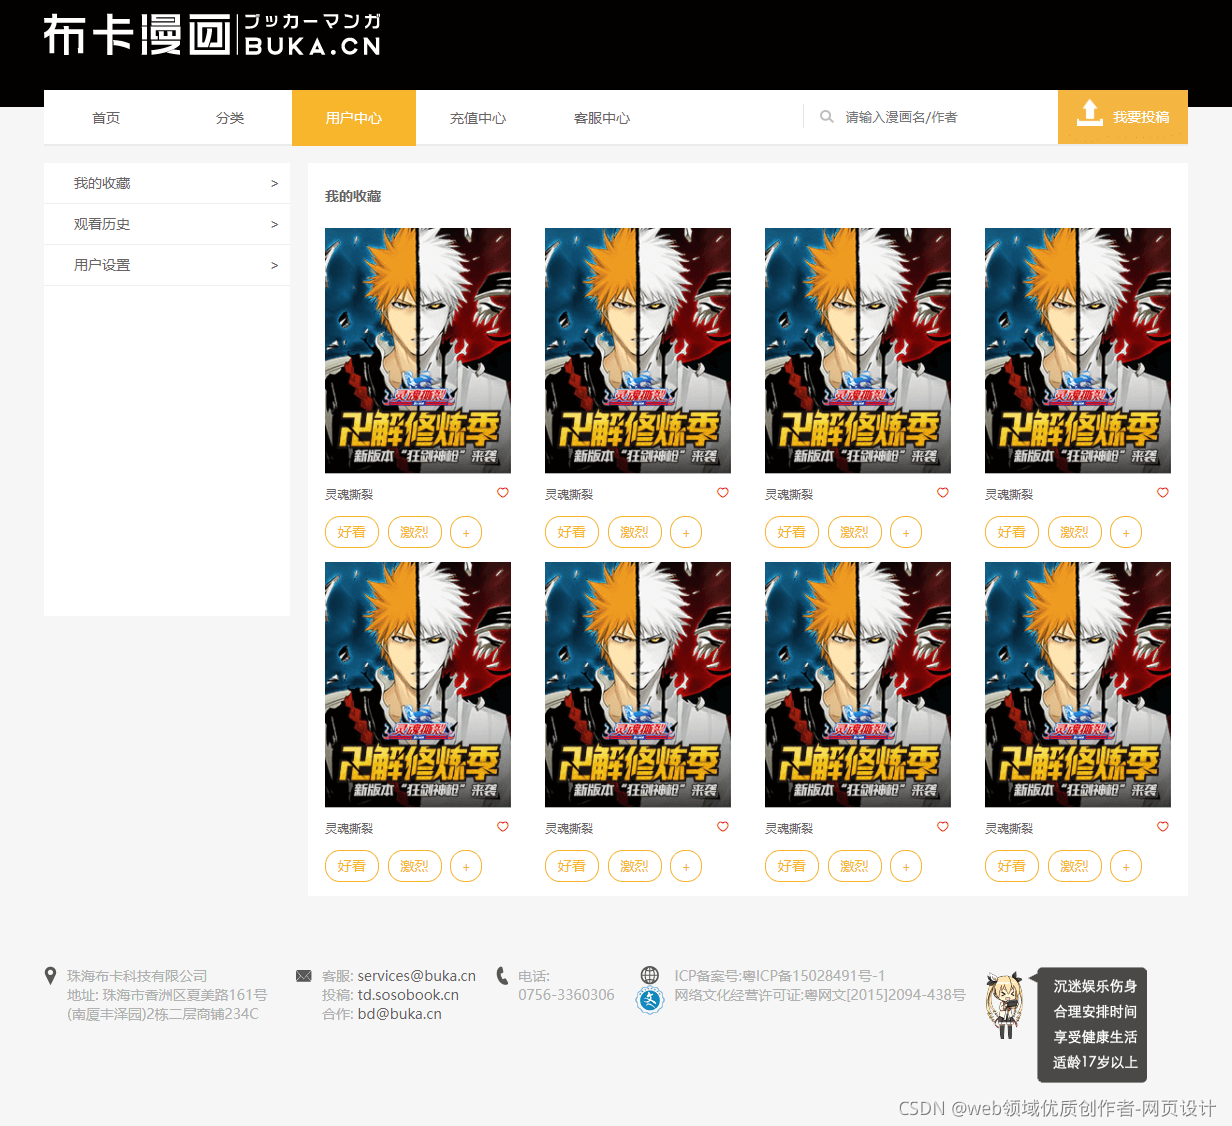Viewport: 1232px width, 1126px height.
Task: Click 激烈 tag on bottom row third card
Action: point(855,866)
